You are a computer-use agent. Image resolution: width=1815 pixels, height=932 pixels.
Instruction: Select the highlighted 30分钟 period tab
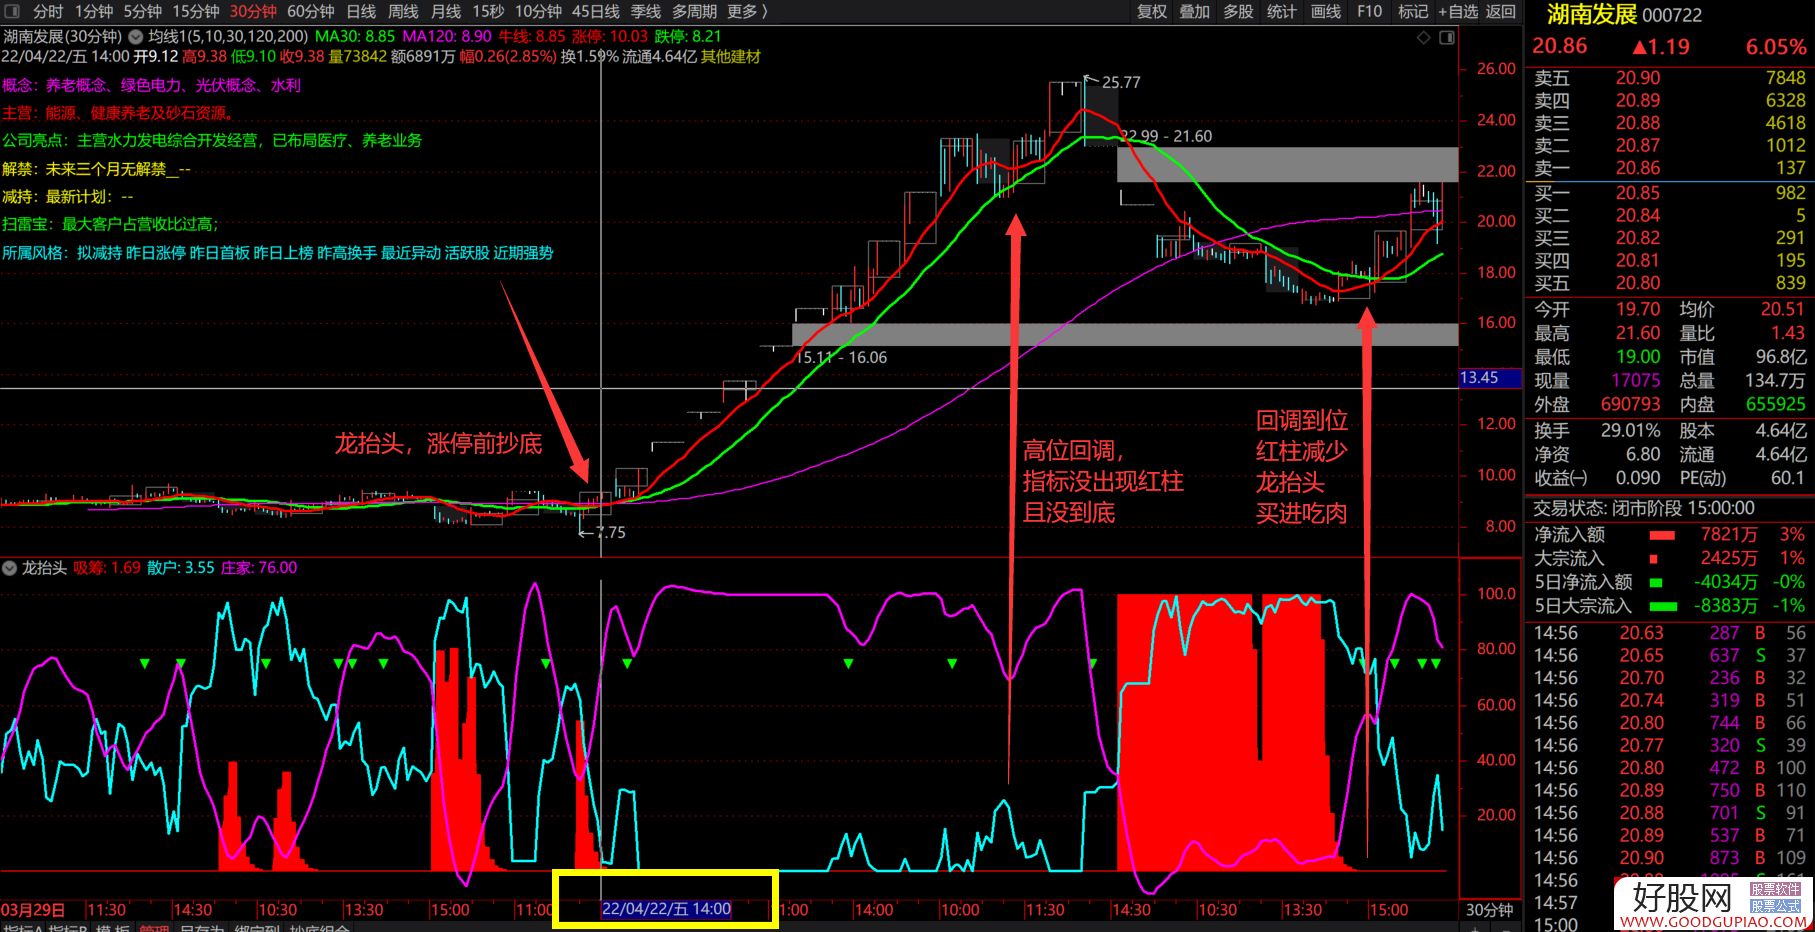pyautogui.click(x=253, y=11)
